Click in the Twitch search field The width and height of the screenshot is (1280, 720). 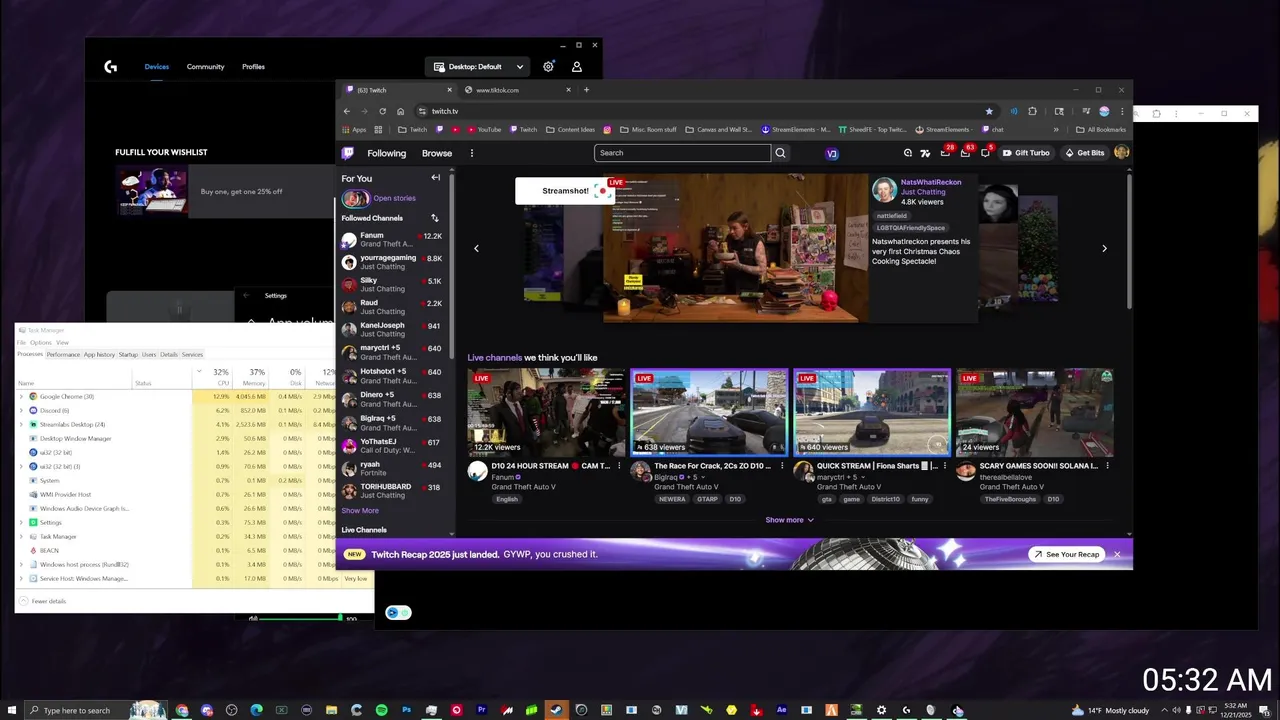(682, 153)
